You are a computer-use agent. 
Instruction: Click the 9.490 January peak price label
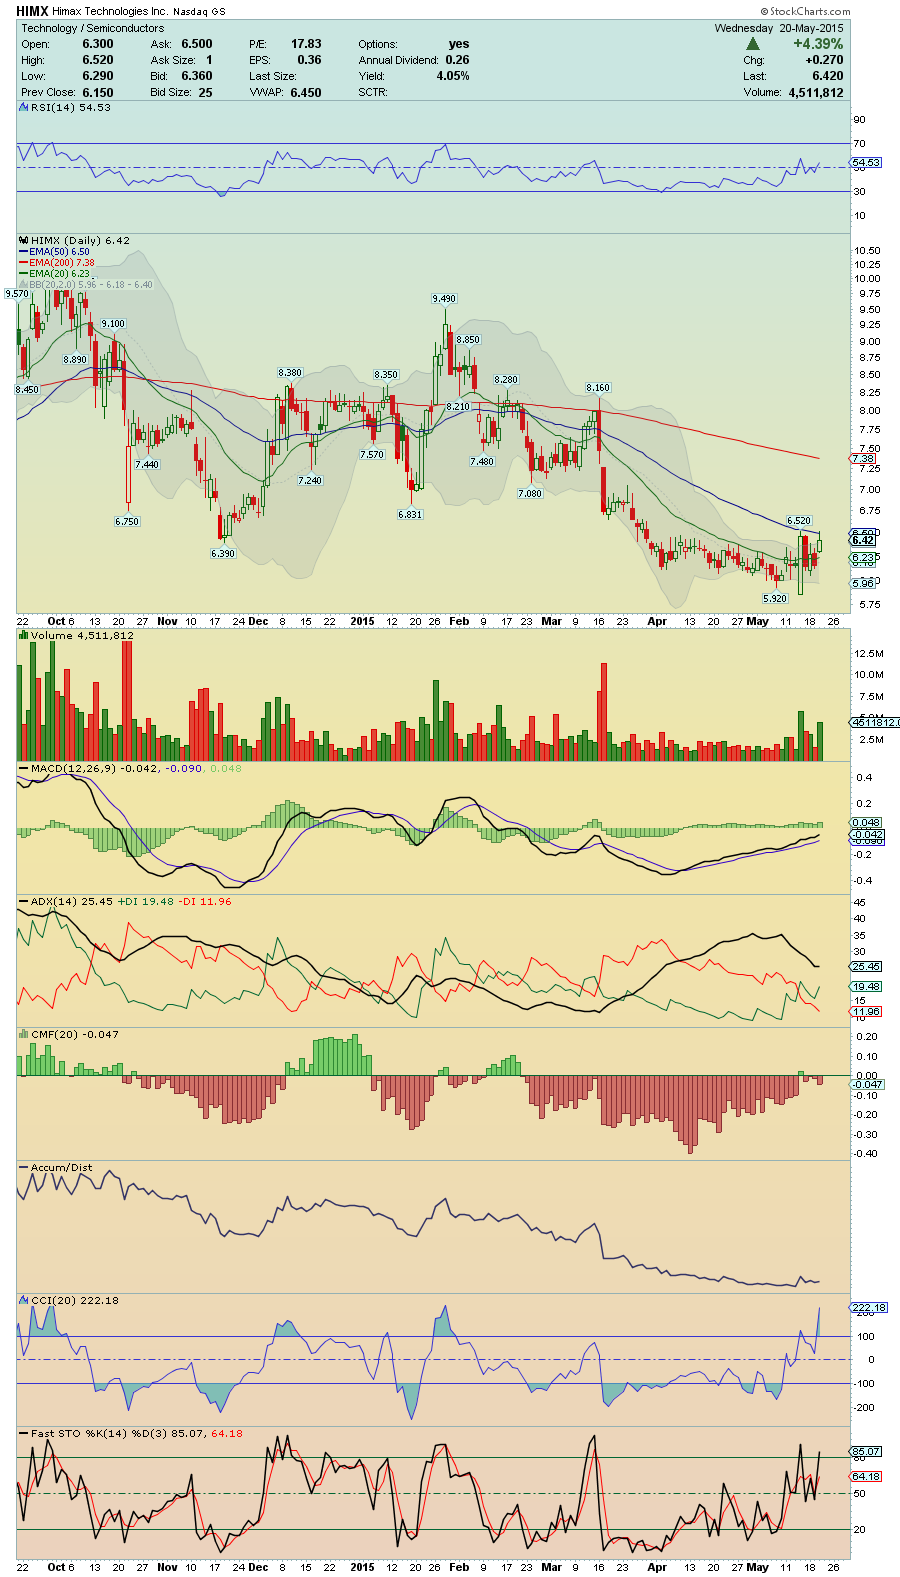pos(444,298)
